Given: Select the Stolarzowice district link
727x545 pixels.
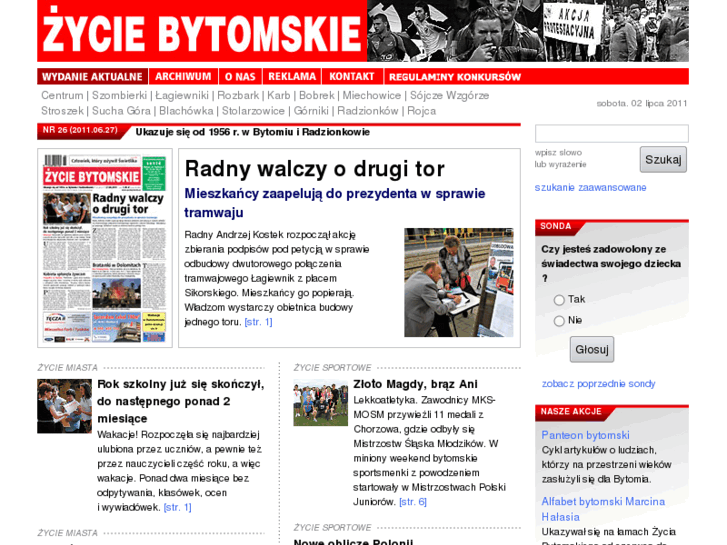Looking at the screenshot, I should (x=253, y=111).
